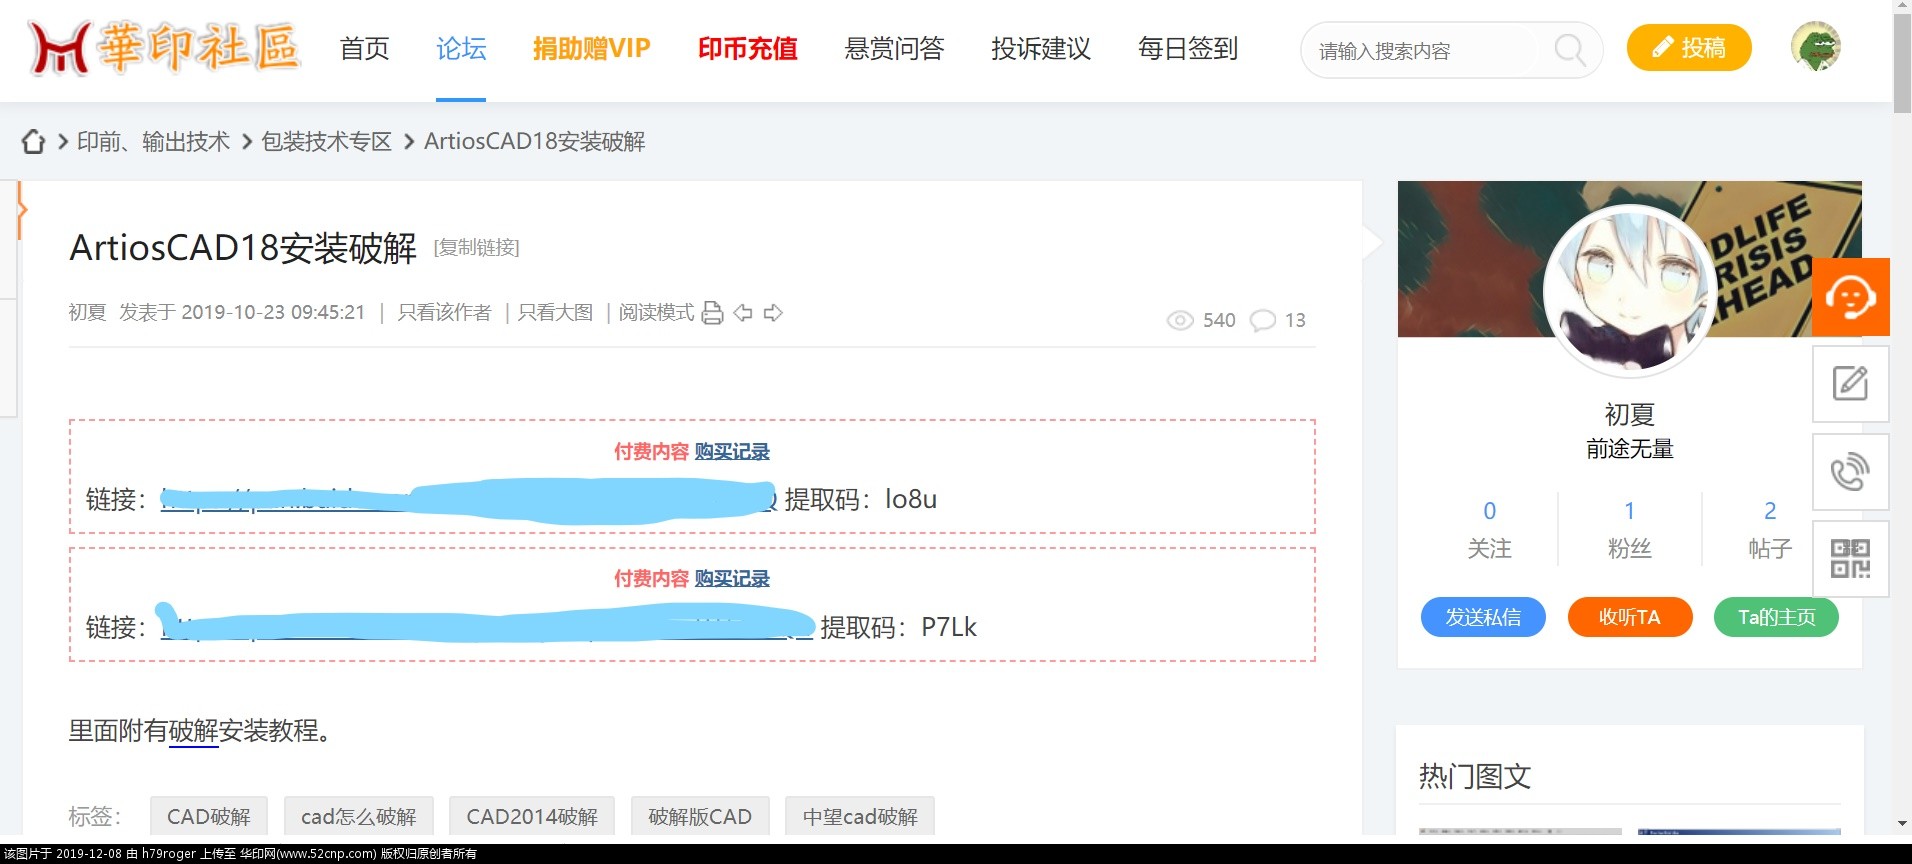
Task: Click the print icon in post toolbar
Action: tap(712, 313)
